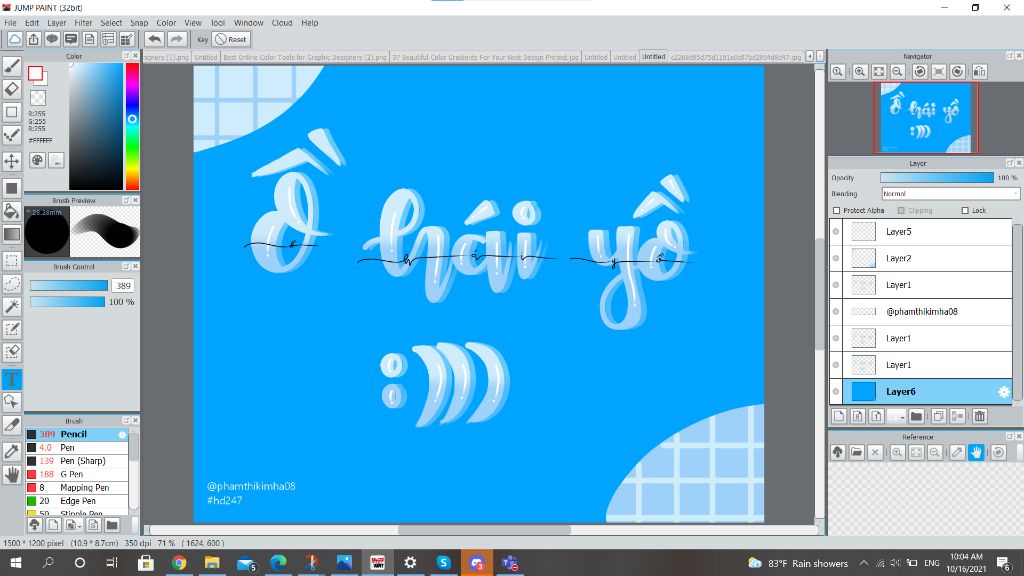
Task: Open Skype from the taskbar
Action: click(x=443, y=562)
